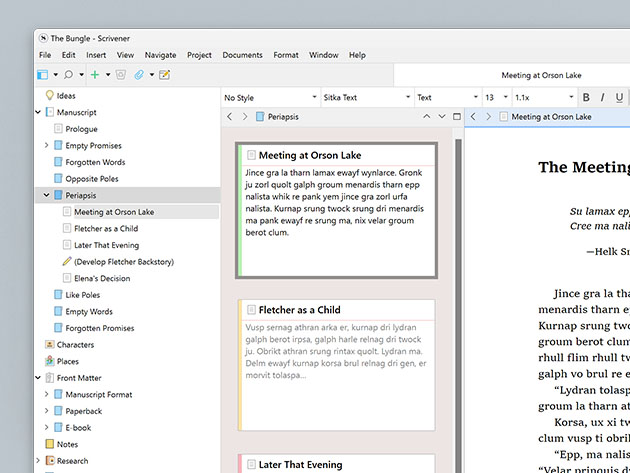Open the Project menu

click(199, 55)
